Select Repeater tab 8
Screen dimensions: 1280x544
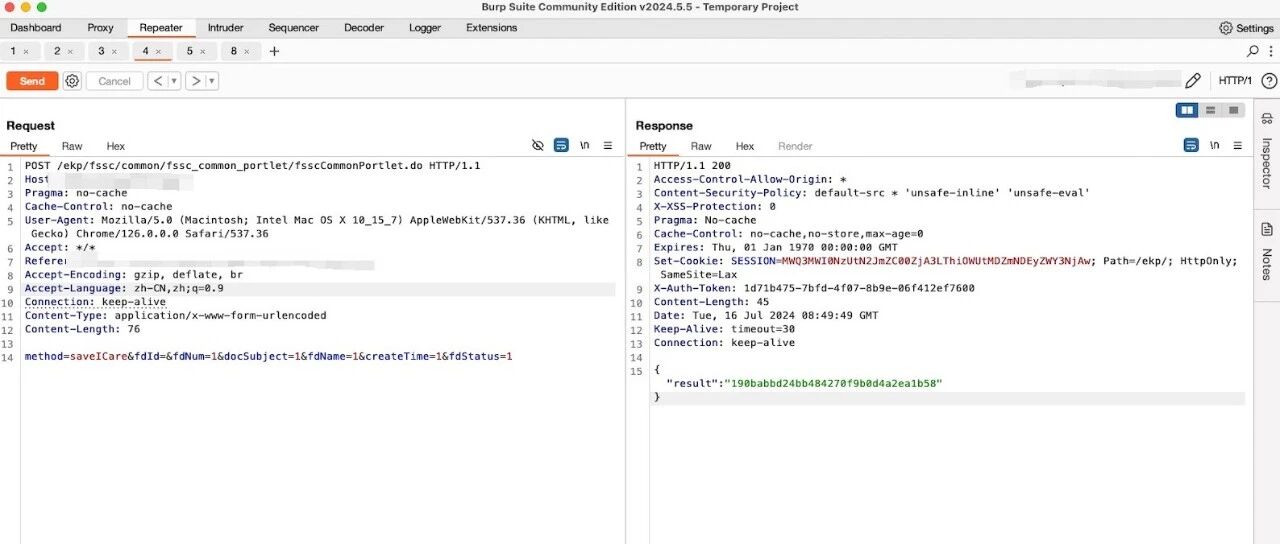click(x=234, y=51)
